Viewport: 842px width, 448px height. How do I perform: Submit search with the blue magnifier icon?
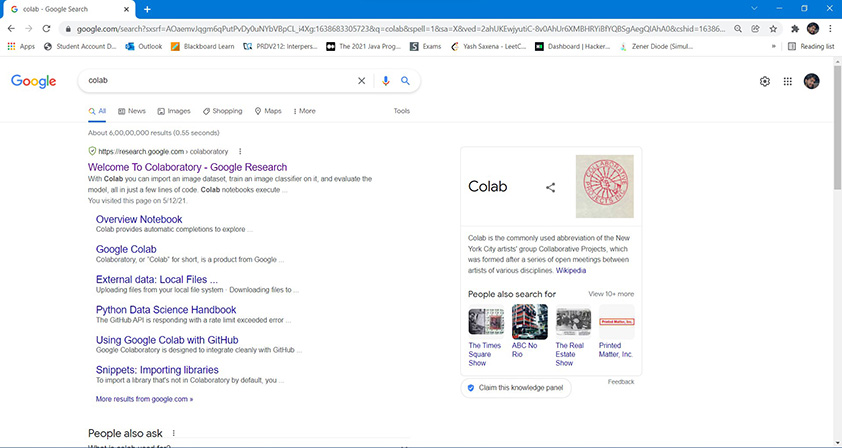pyautogui.click(x=405, y=81)
